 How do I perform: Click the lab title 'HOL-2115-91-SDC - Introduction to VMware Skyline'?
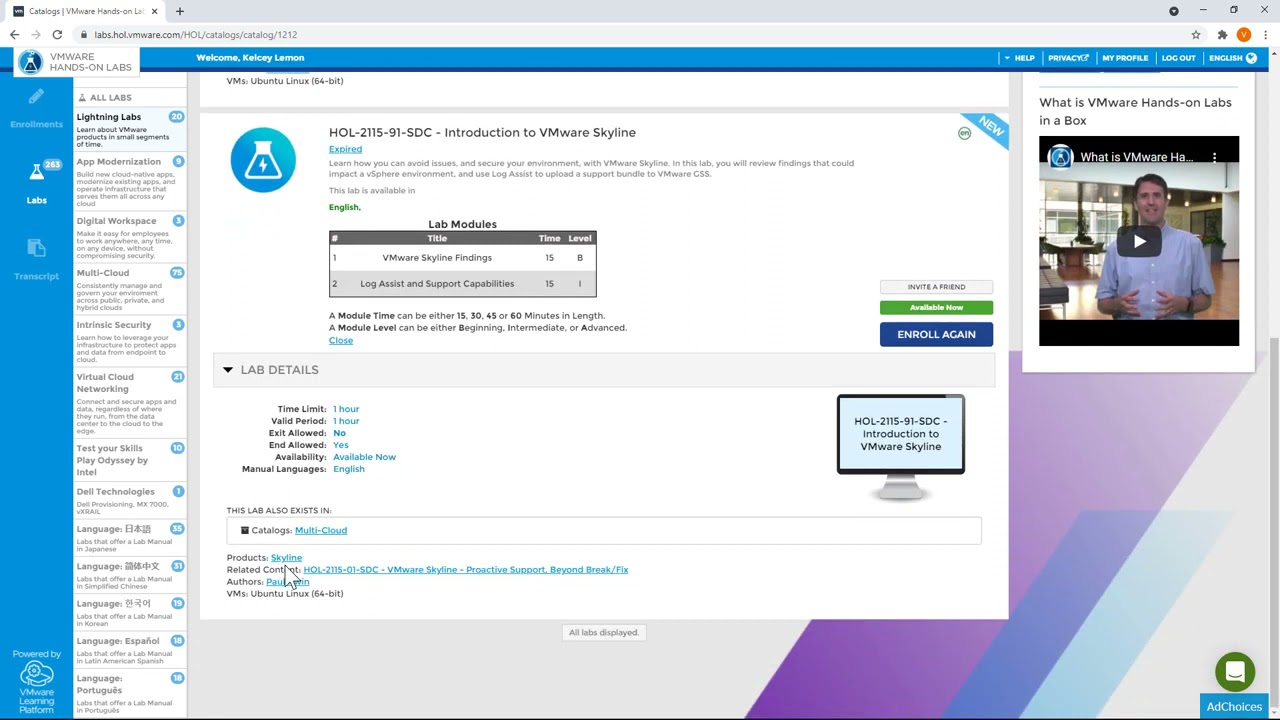coord(482,132)
